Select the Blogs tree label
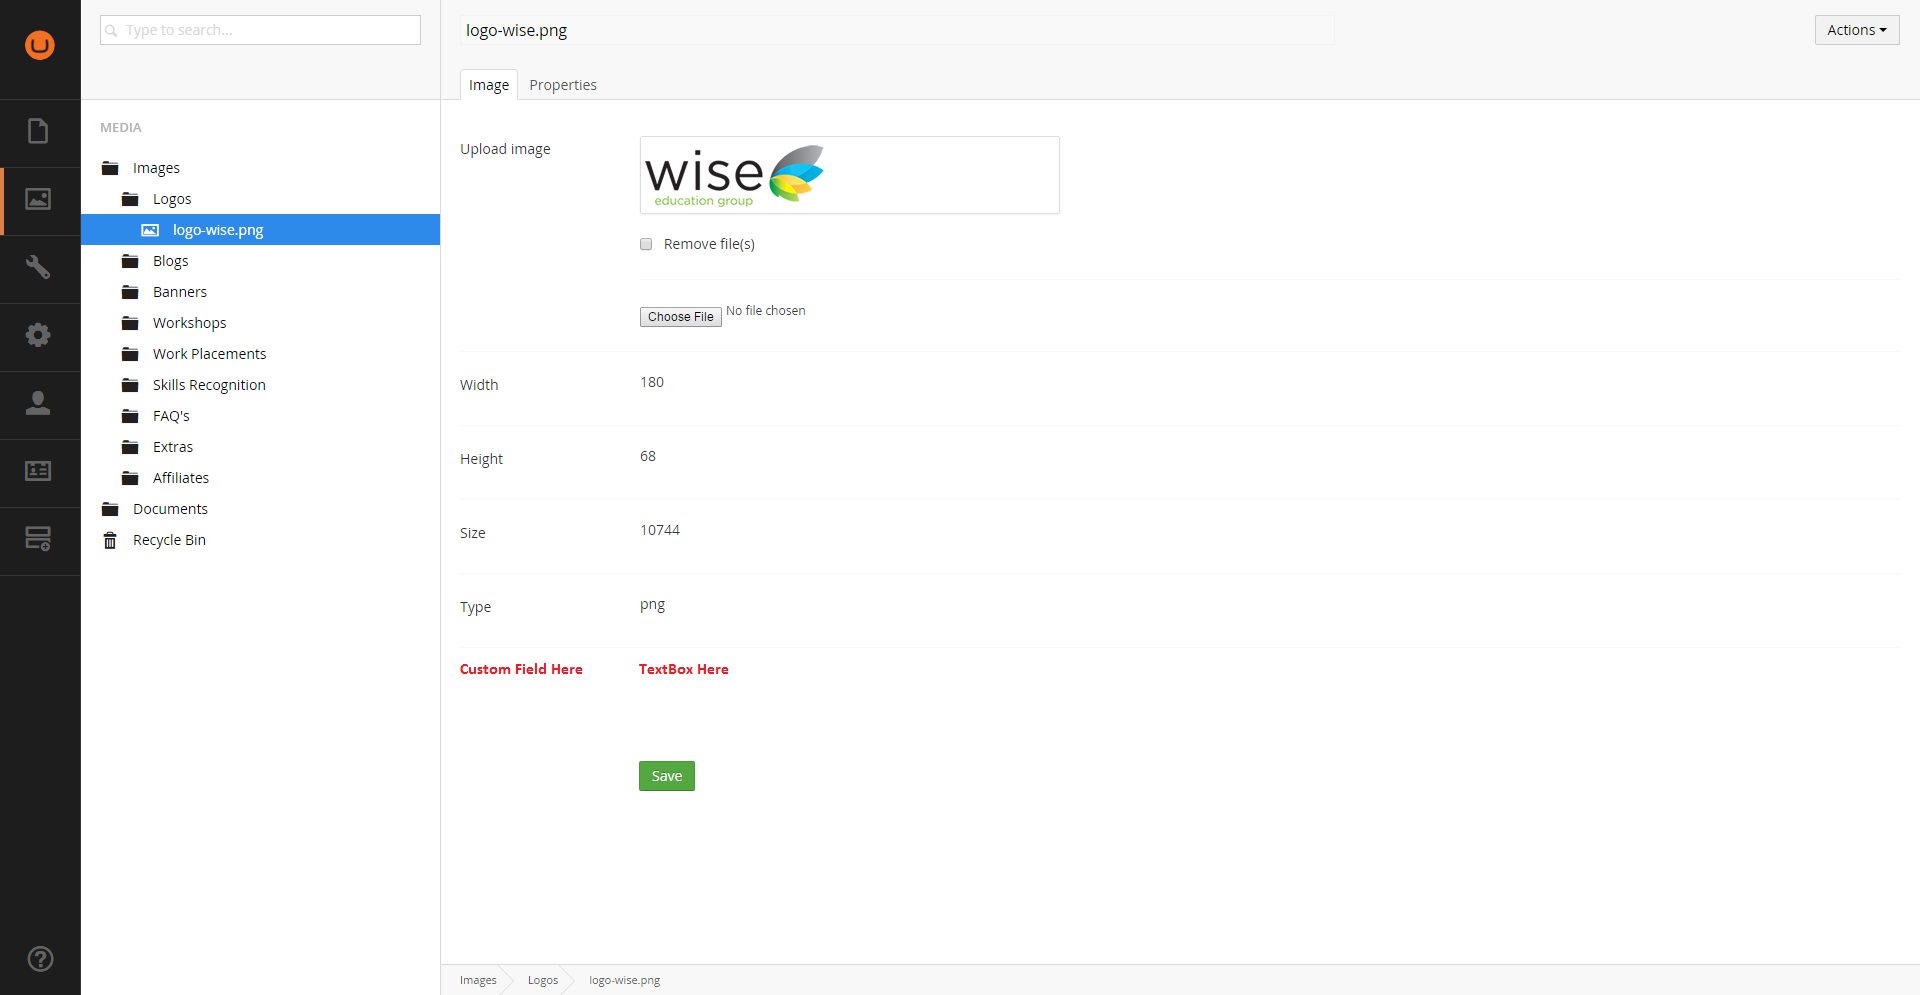Viewport: 1920px width, 995px height. (171, 261)
